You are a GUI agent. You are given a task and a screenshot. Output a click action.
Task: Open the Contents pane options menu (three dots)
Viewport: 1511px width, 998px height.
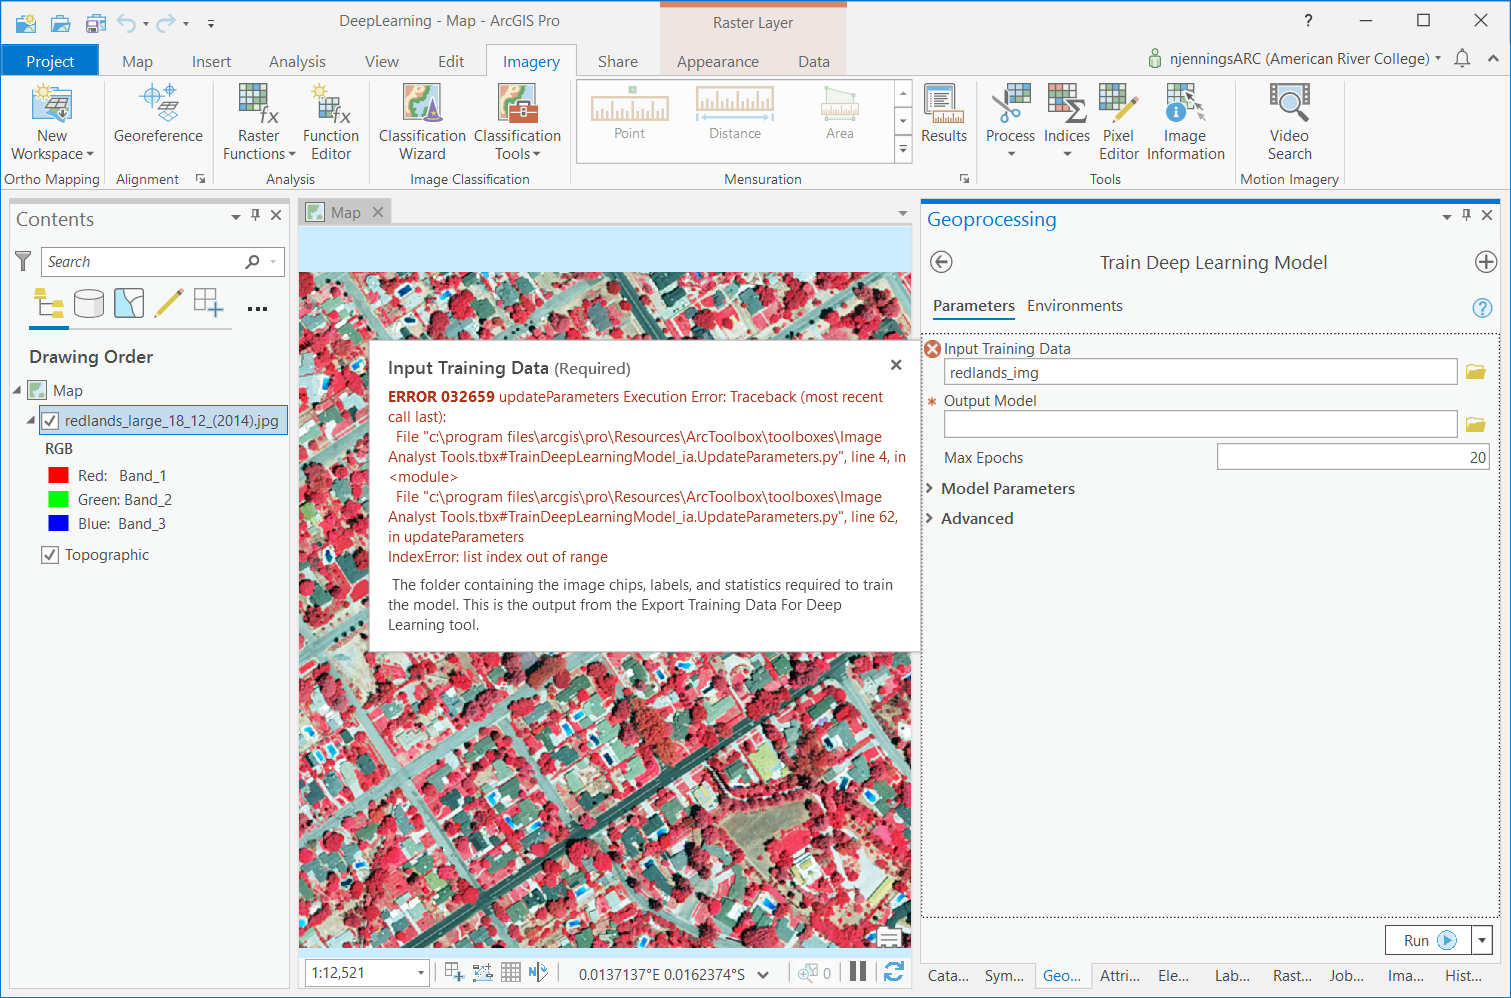coord(257,309)
